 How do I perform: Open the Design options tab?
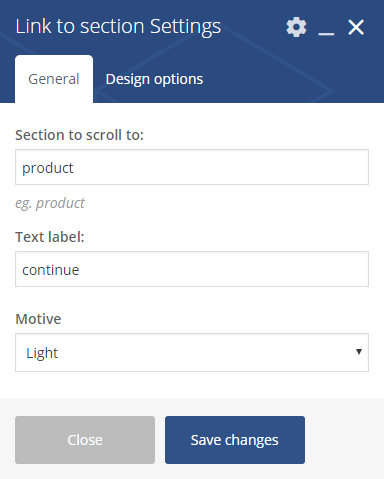pyautogui.click(x=154, y=79)
